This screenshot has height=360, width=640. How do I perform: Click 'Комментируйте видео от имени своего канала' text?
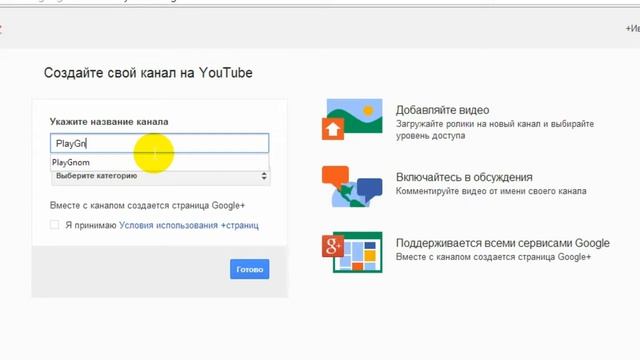click(x=491, y=191)
